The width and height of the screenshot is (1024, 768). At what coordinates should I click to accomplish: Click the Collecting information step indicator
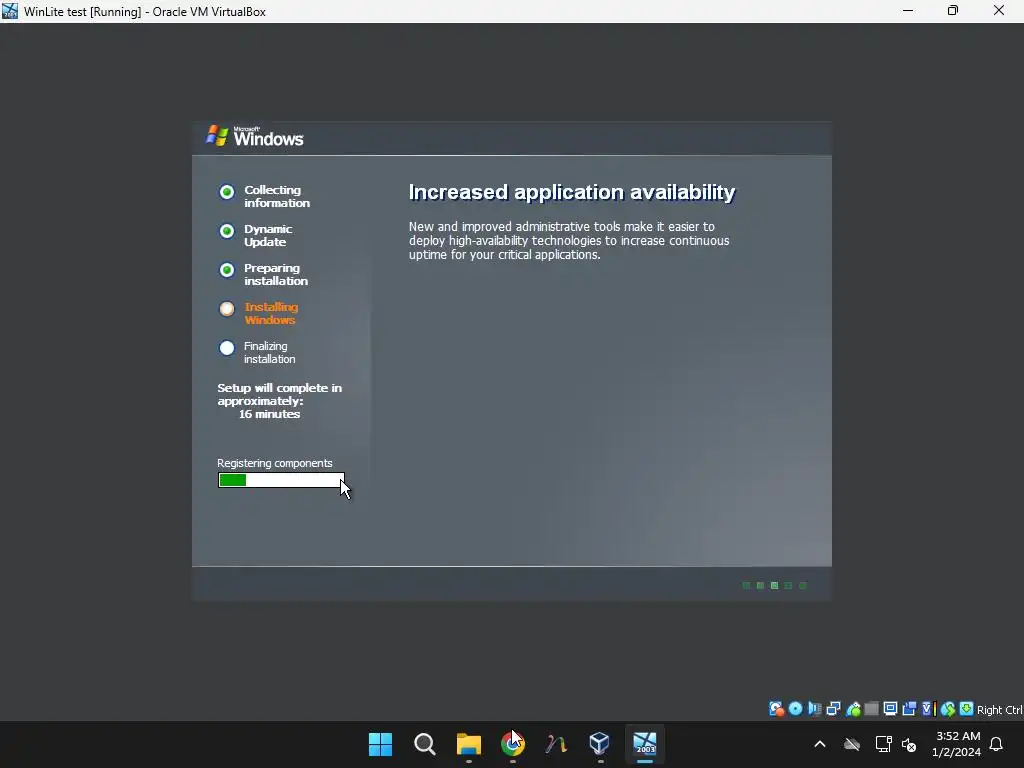pos(227,192)
